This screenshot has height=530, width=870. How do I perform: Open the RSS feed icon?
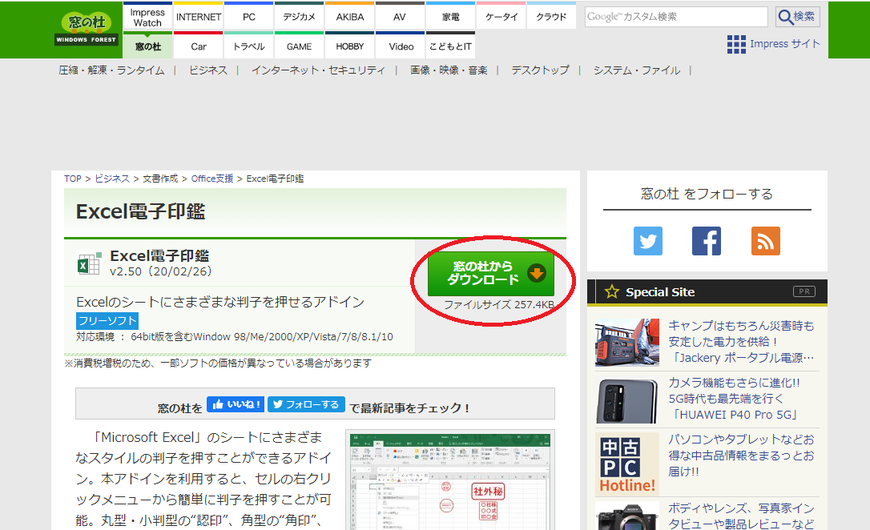766,241
